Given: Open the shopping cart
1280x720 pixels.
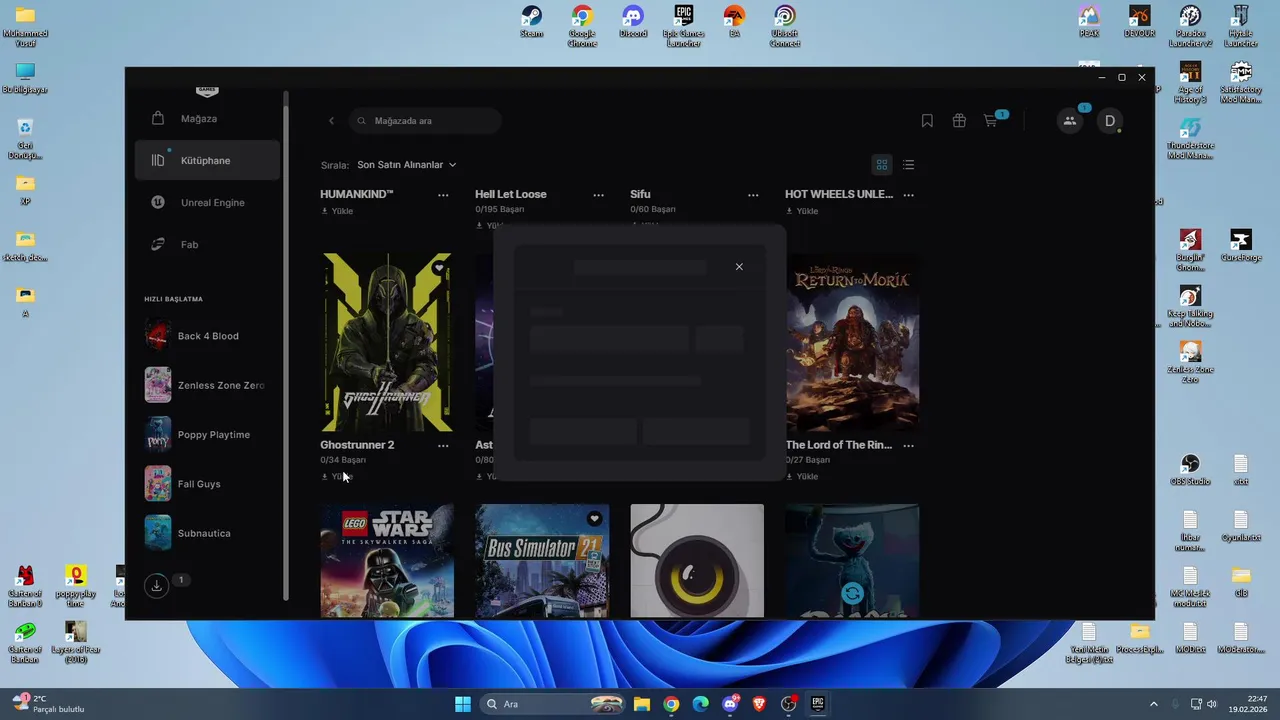Looking at the screenshot, I should [991, 121].
